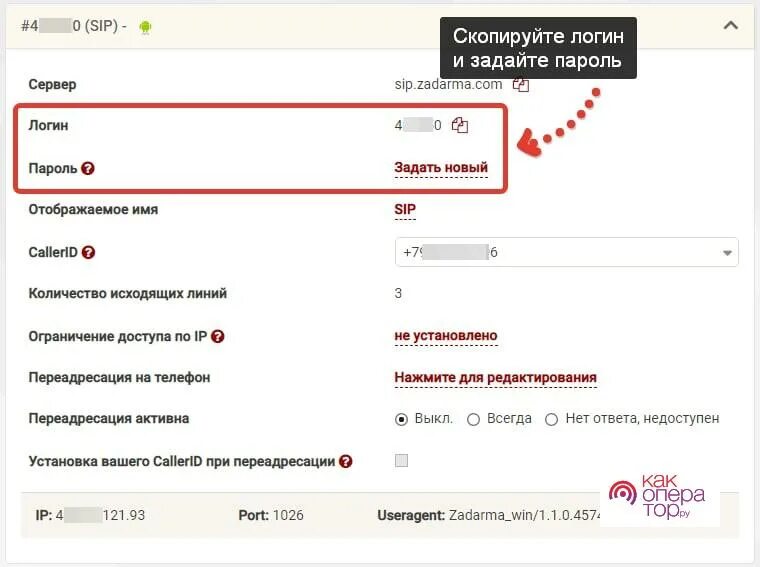Click the Переадресация на телефон label

coord(119,378)
